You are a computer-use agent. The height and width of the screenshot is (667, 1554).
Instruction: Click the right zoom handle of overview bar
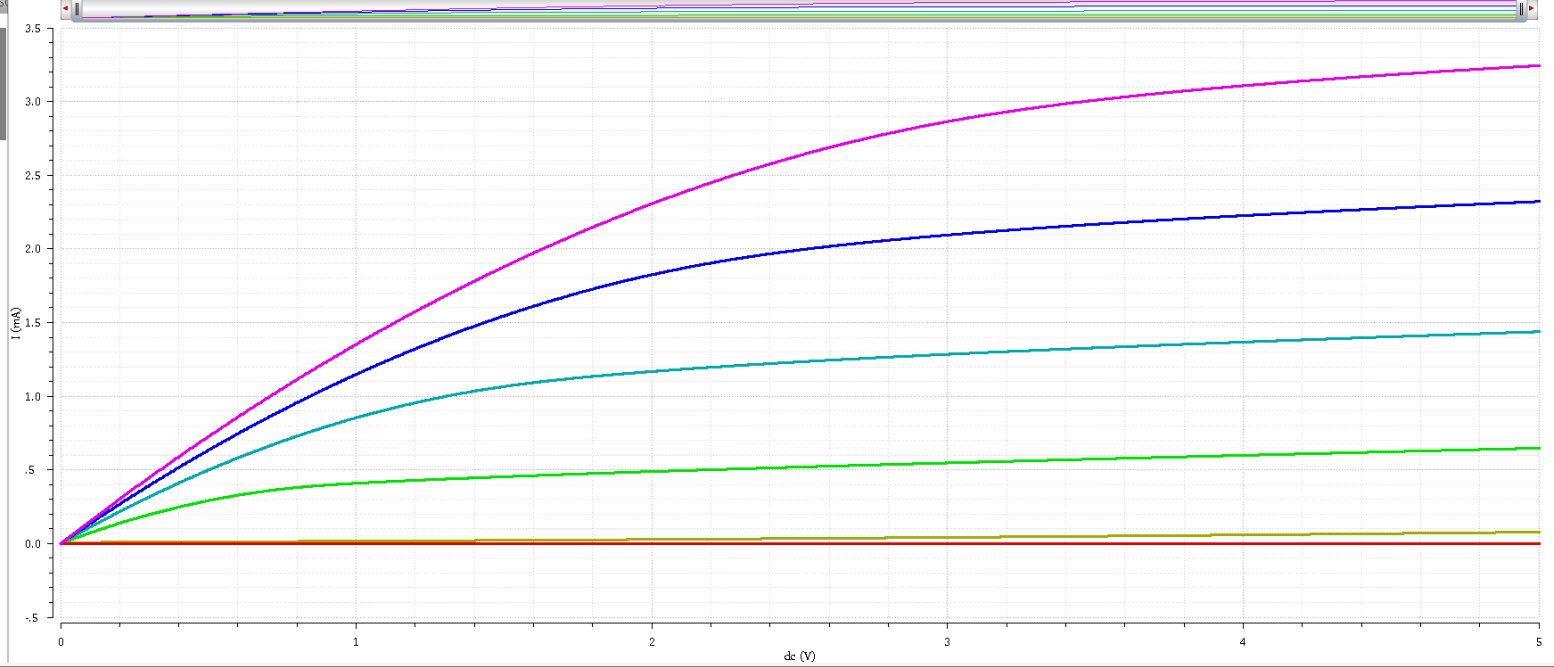coord(1520,9)
